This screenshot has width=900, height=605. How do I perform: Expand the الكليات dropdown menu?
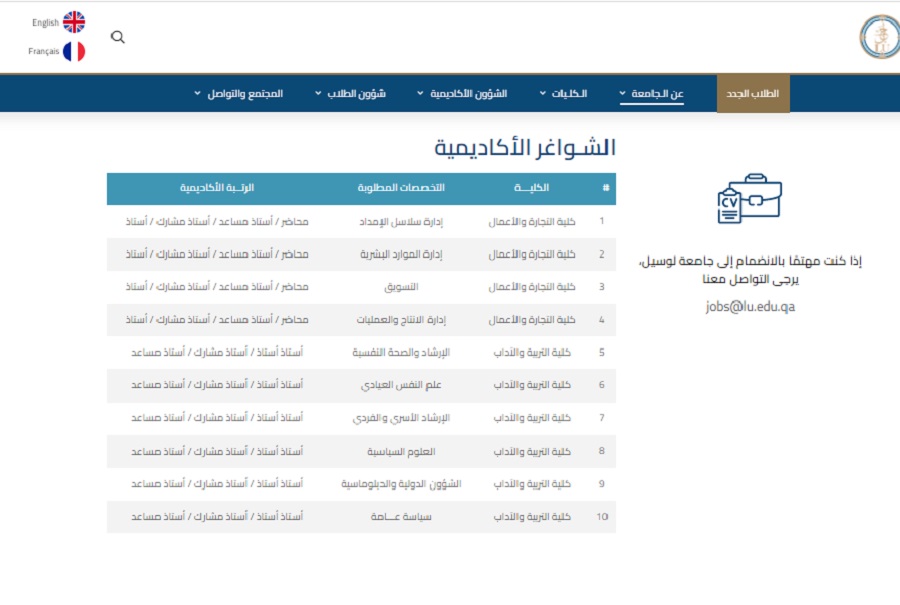click(563, 93)
